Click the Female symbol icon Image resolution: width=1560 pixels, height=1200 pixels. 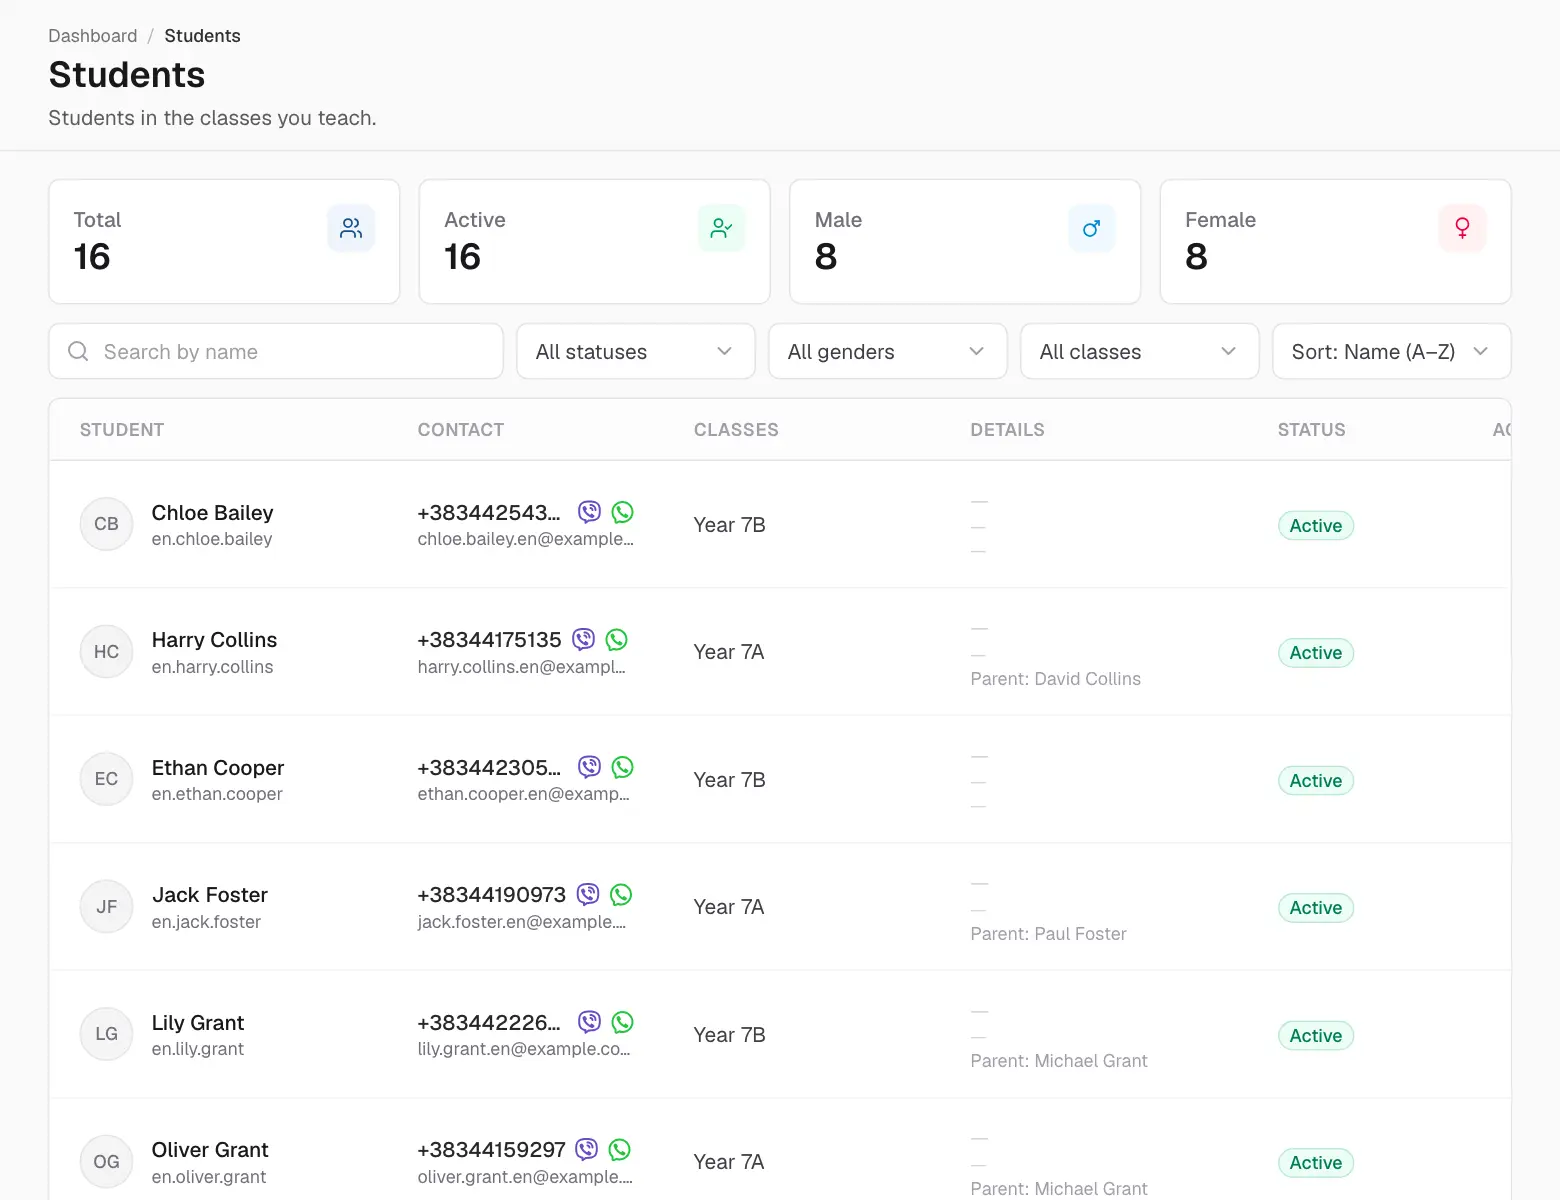click(x=1462, y=228)
